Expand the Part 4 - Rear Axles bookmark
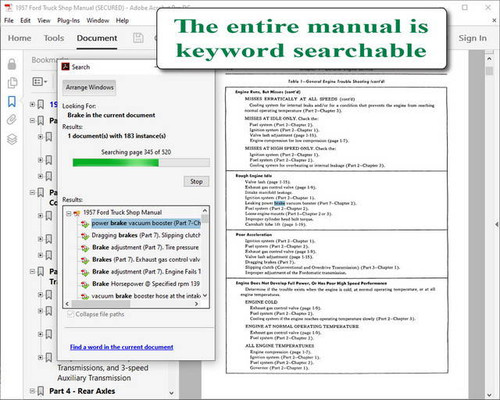 coord(32,391)
